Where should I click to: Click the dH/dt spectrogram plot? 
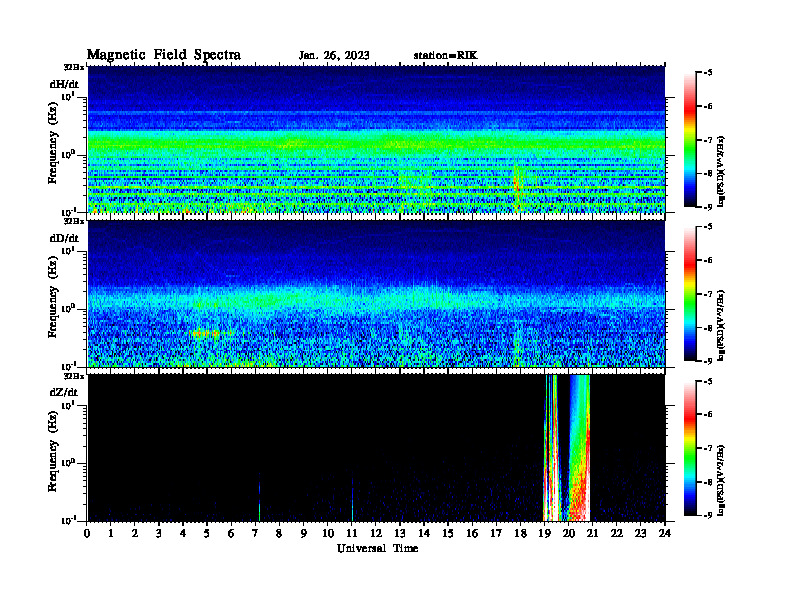pyautogui.click(x=376, y=139)
